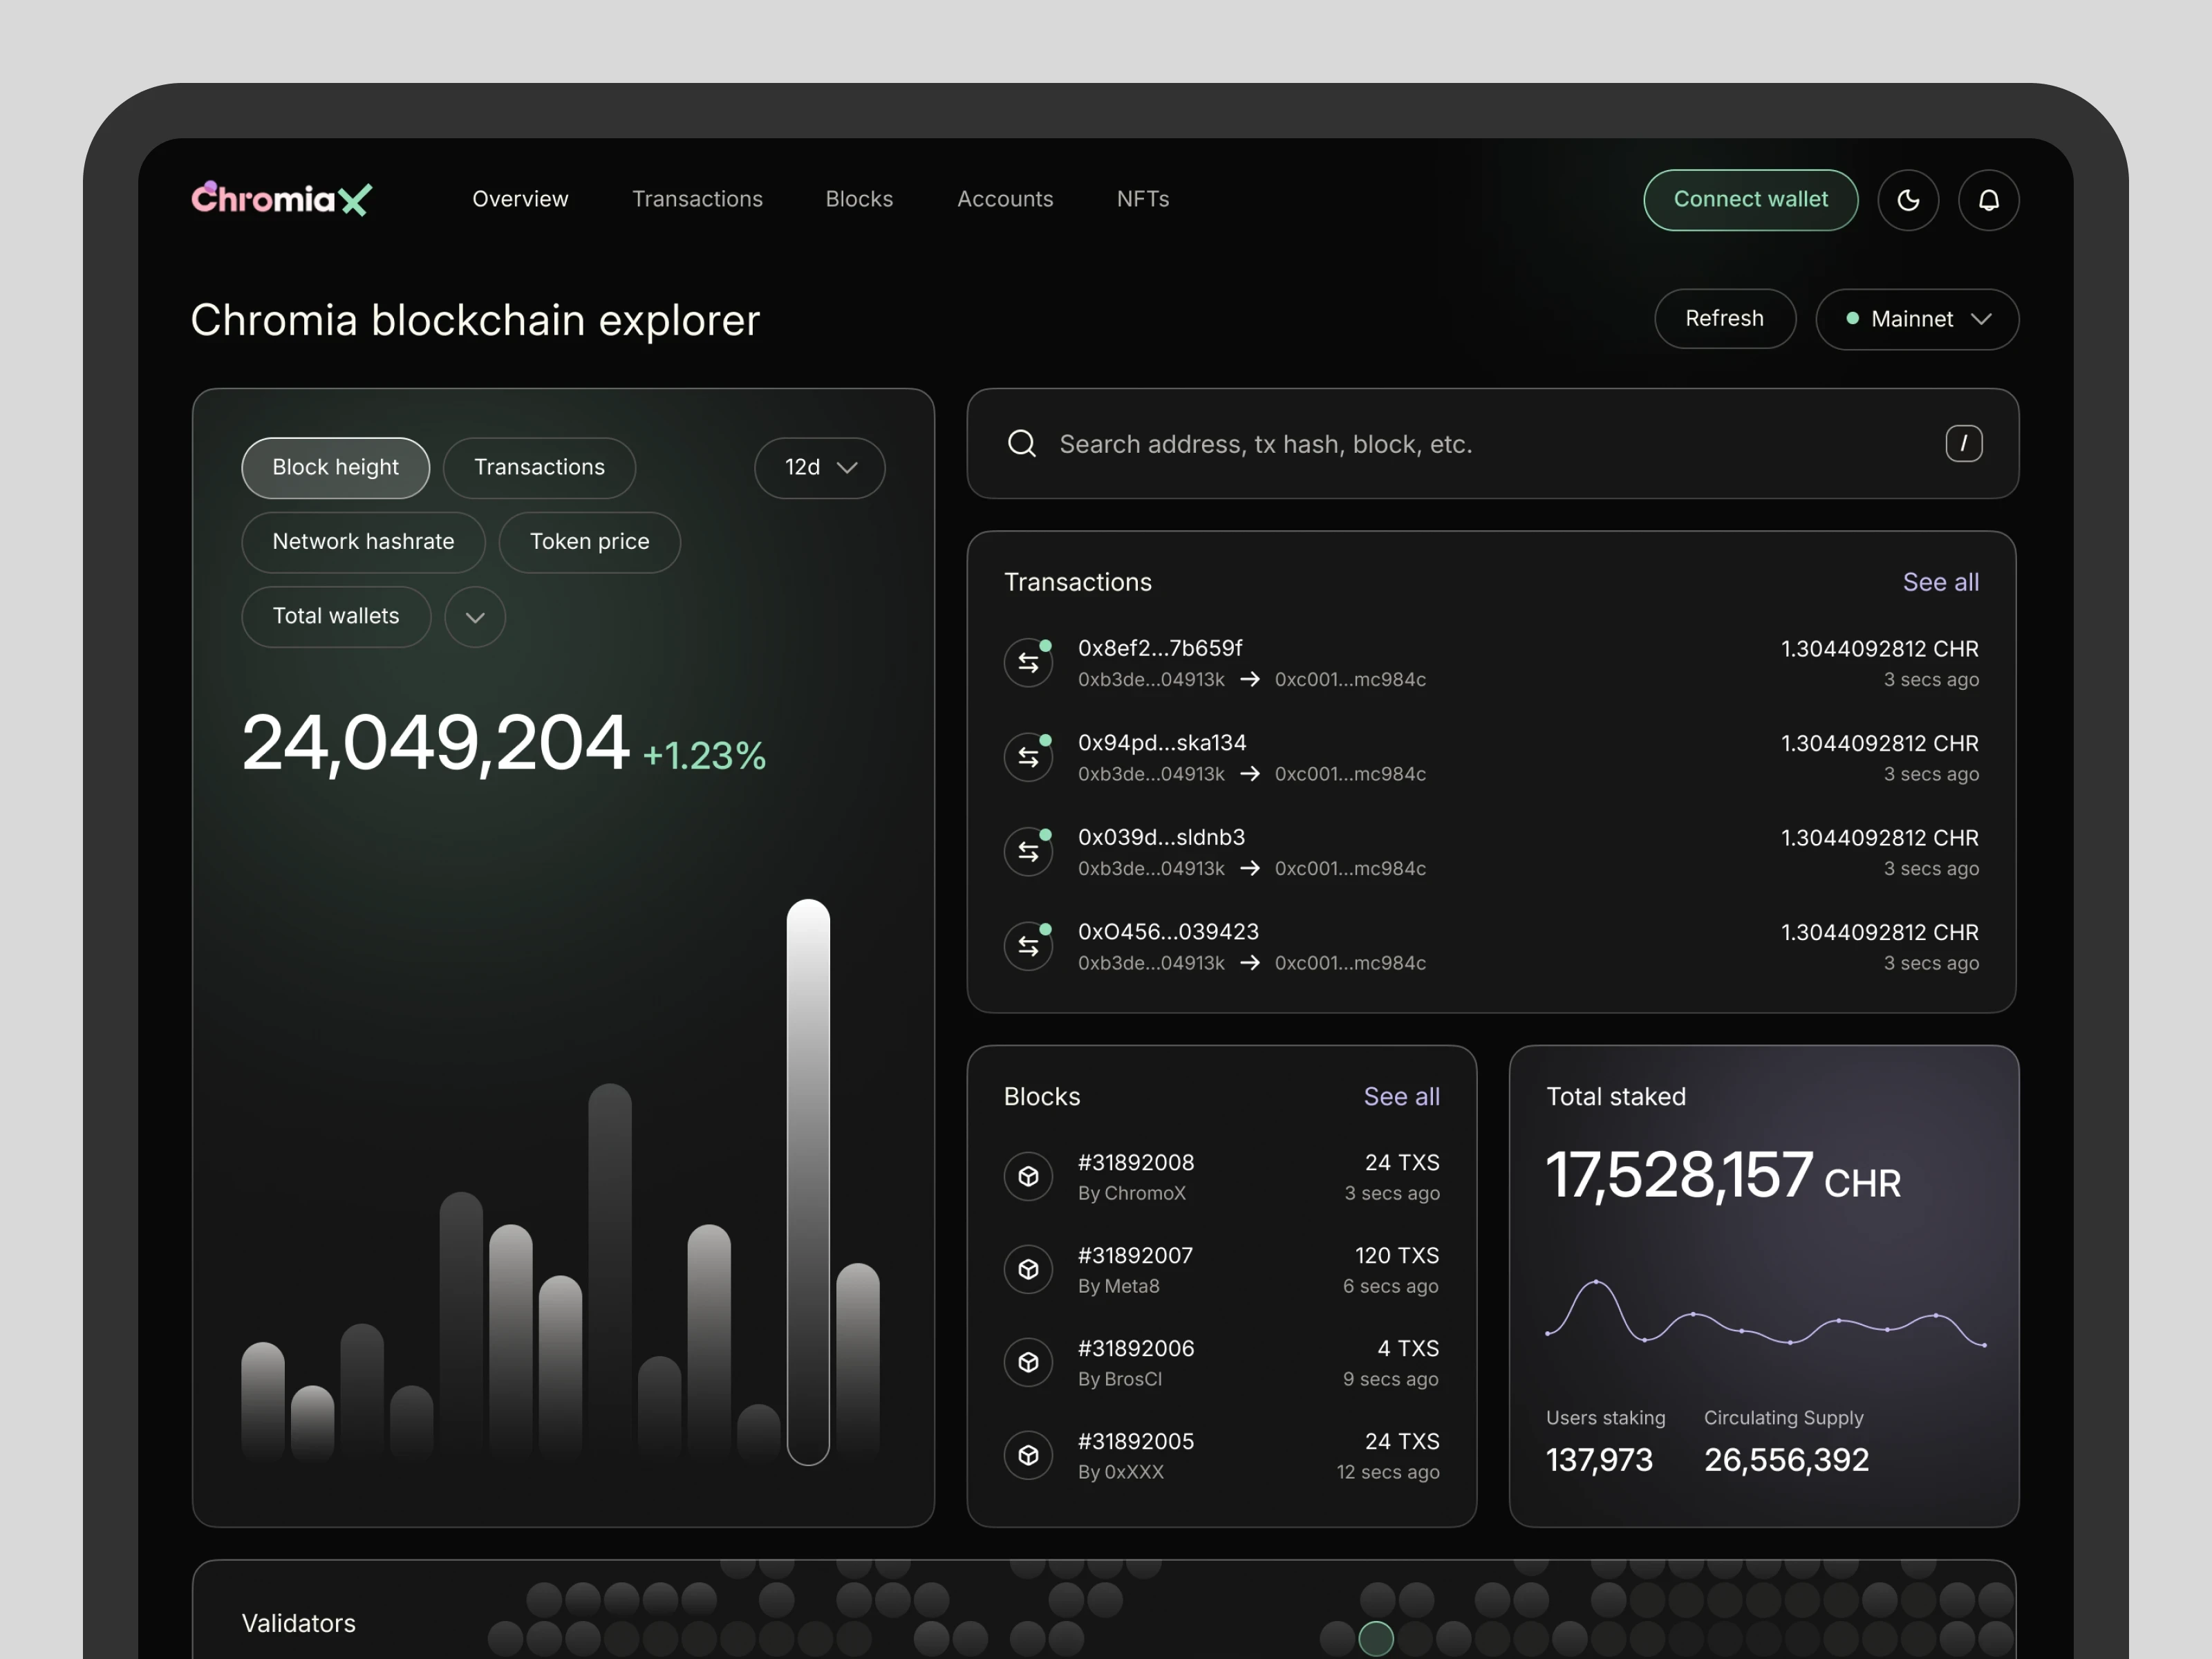Open the Mainnet network dropdown
The image size is (2212, 1659).
(1916, 319)
